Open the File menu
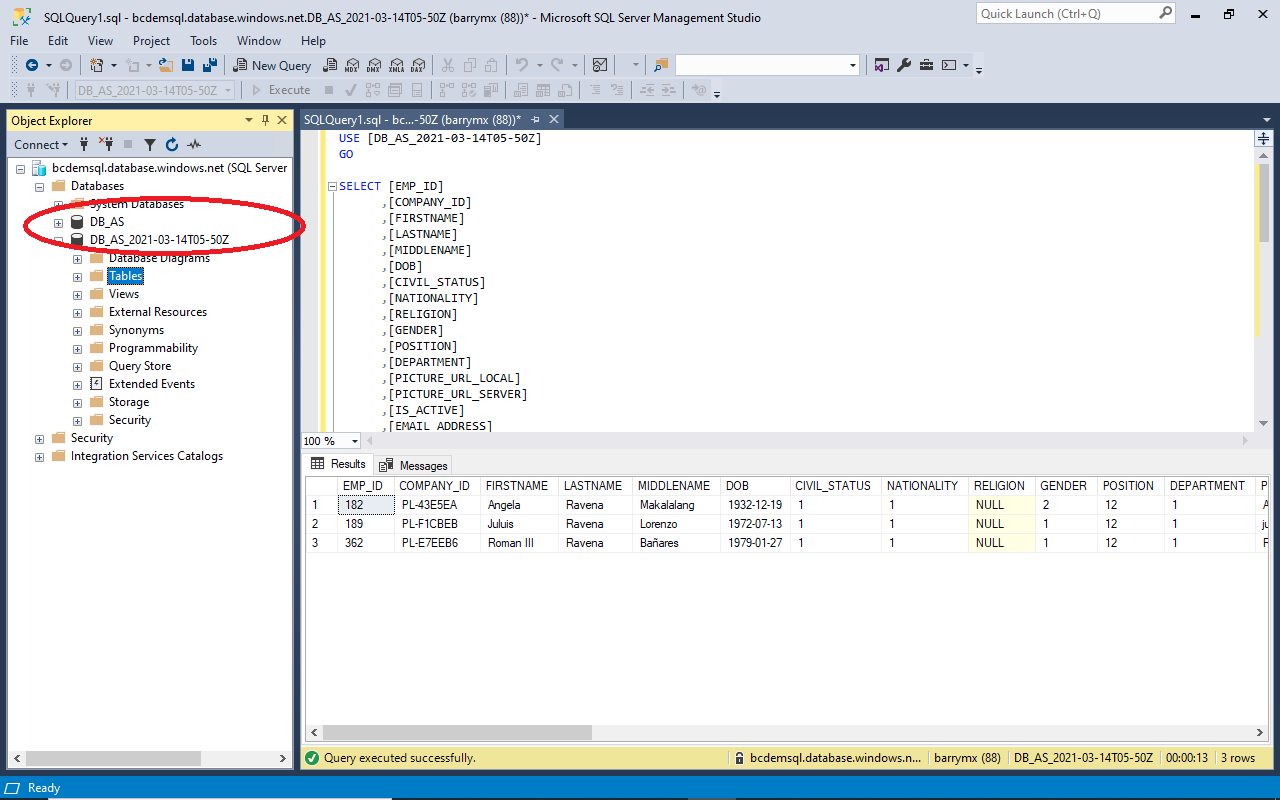The height and width of the screenshot is (800, 1280). coord(19,41)
